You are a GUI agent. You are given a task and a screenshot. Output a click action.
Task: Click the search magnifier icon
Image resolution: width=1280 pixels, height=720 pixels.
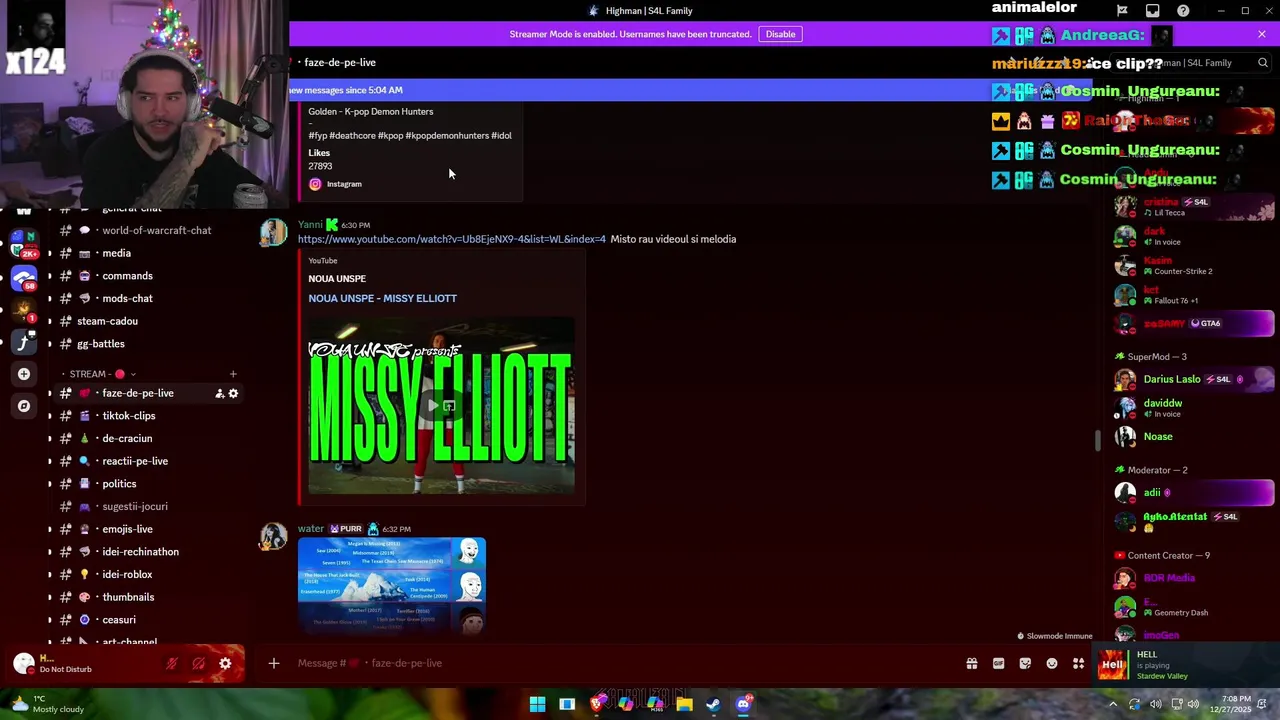click(1262, 63)
